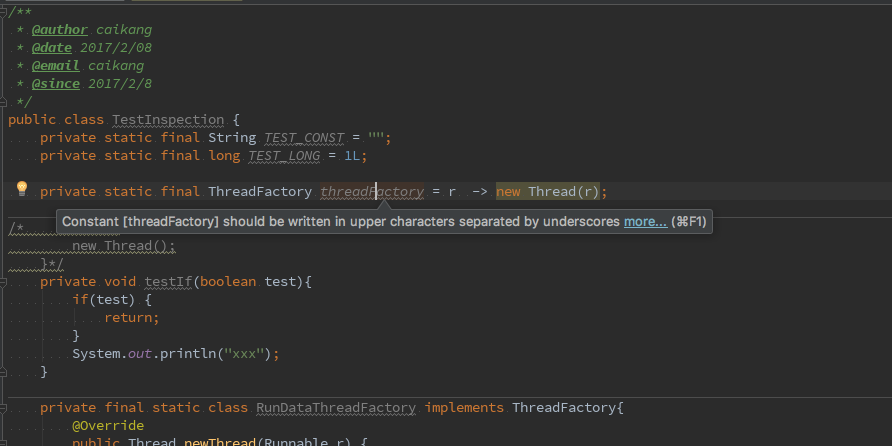Click the RunDataThreadFactory class name
The image size is (892, 446).
(336, 407)
